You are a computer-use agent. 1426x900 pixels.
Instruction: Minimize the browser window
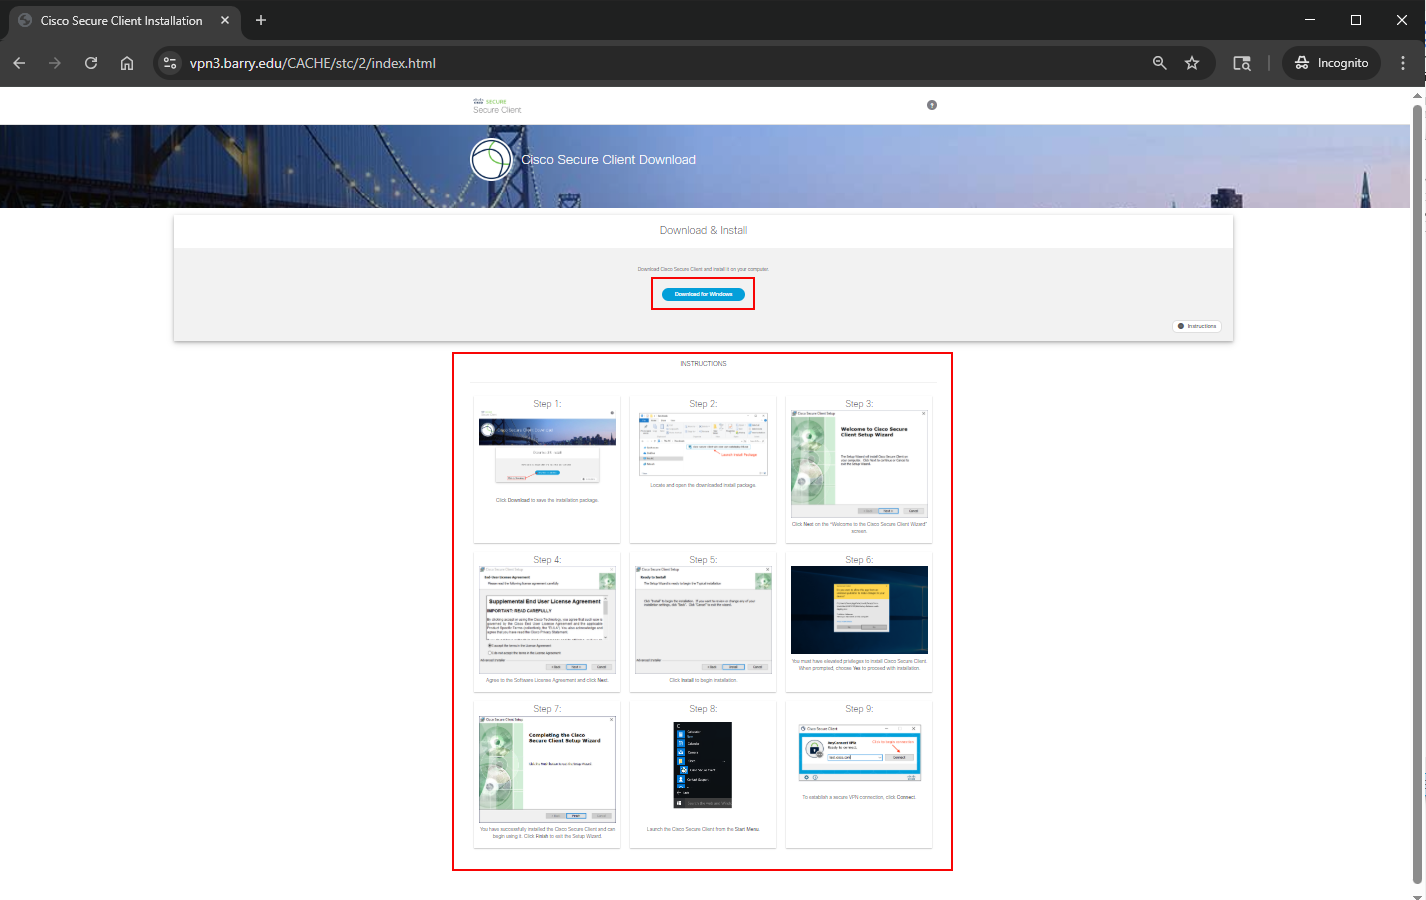(x=1310, y=20)
